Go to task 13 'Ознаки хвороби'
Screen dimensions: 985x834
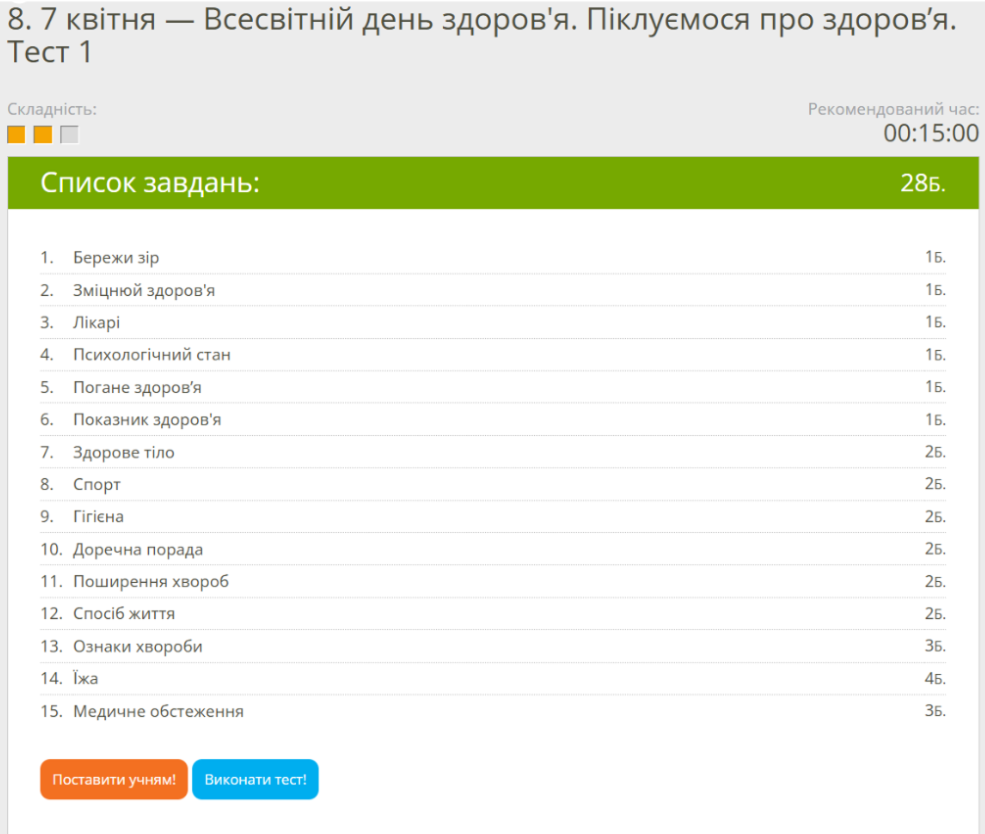click(x=137, y=647)
